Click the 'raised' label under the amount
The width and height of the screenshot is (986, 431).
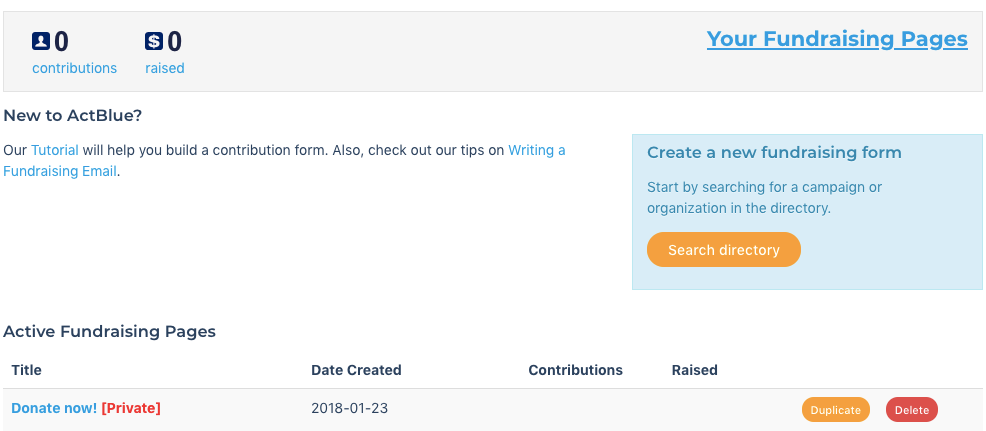point(164,68)
